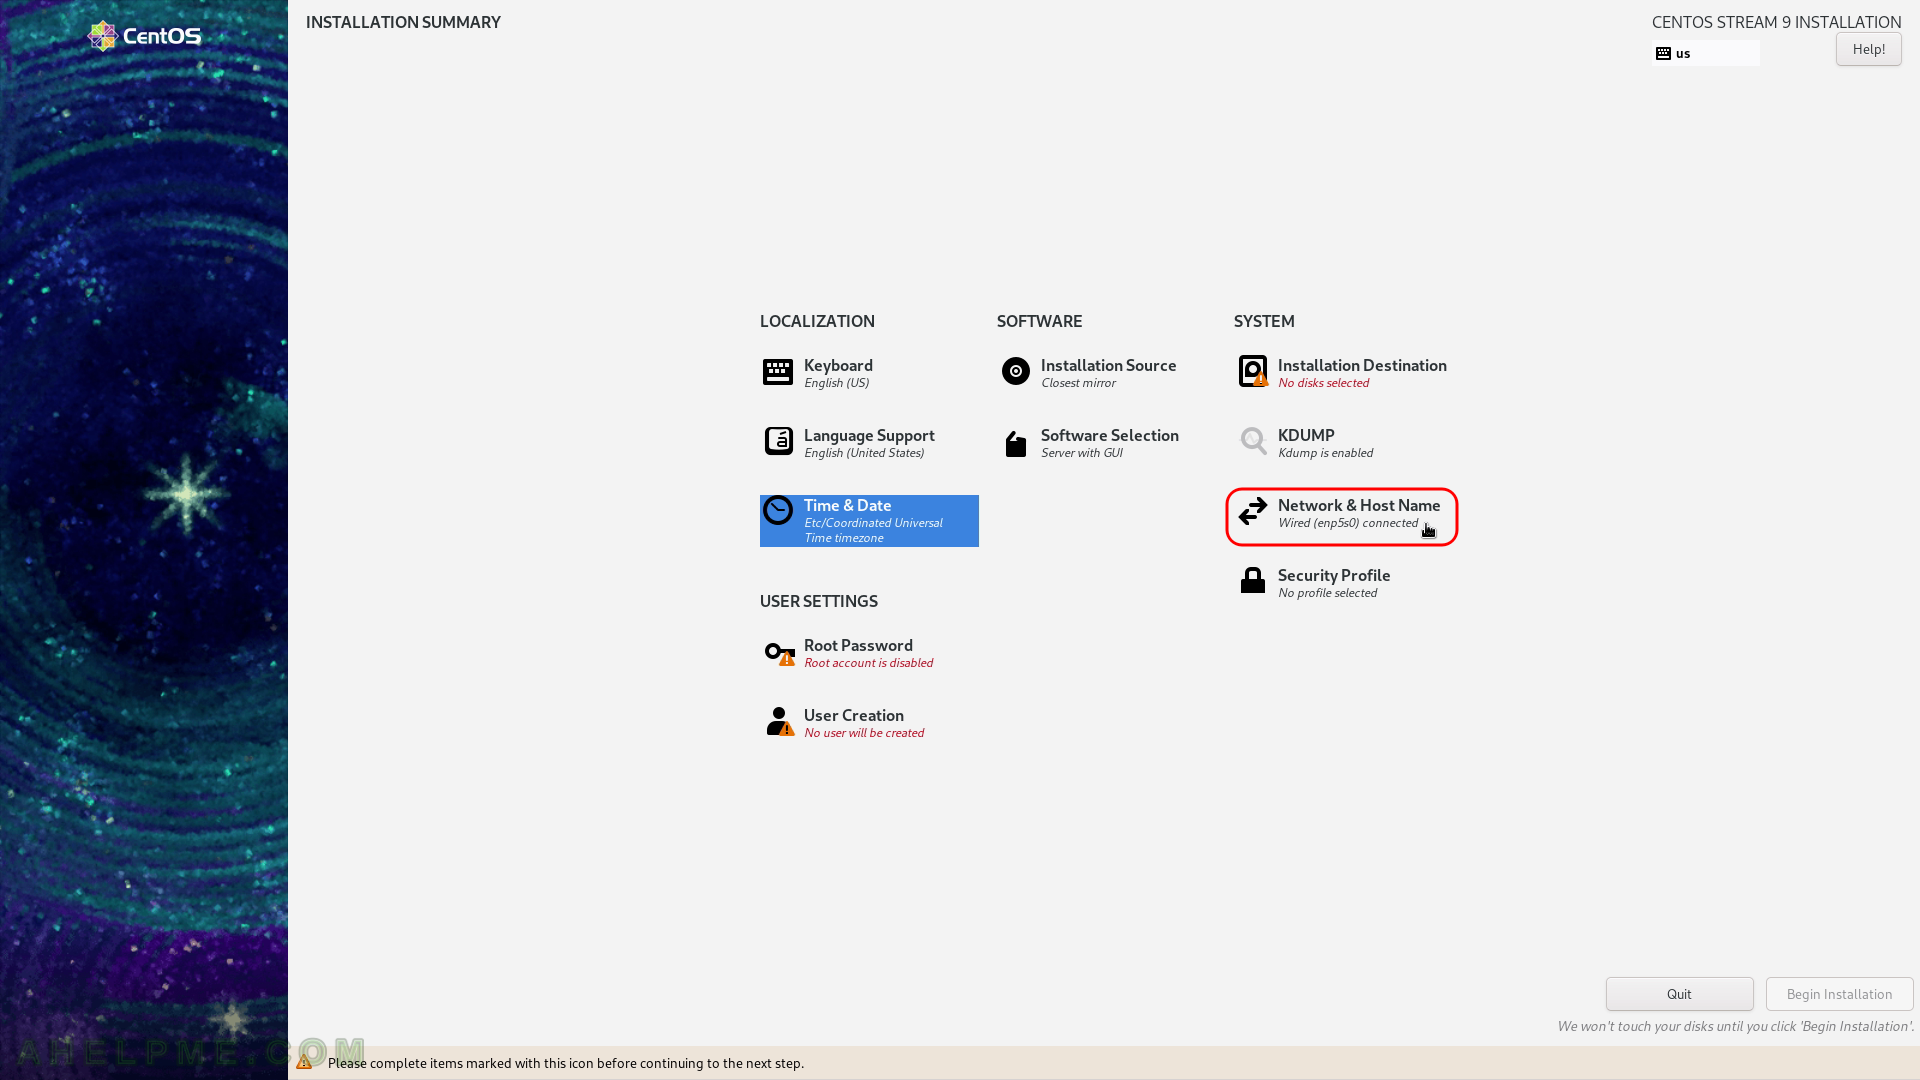Click the KDUMP magnifier icon
Image resolution: width=1920 pixels, height=1080 pixels.
[x=1253, y=441]
